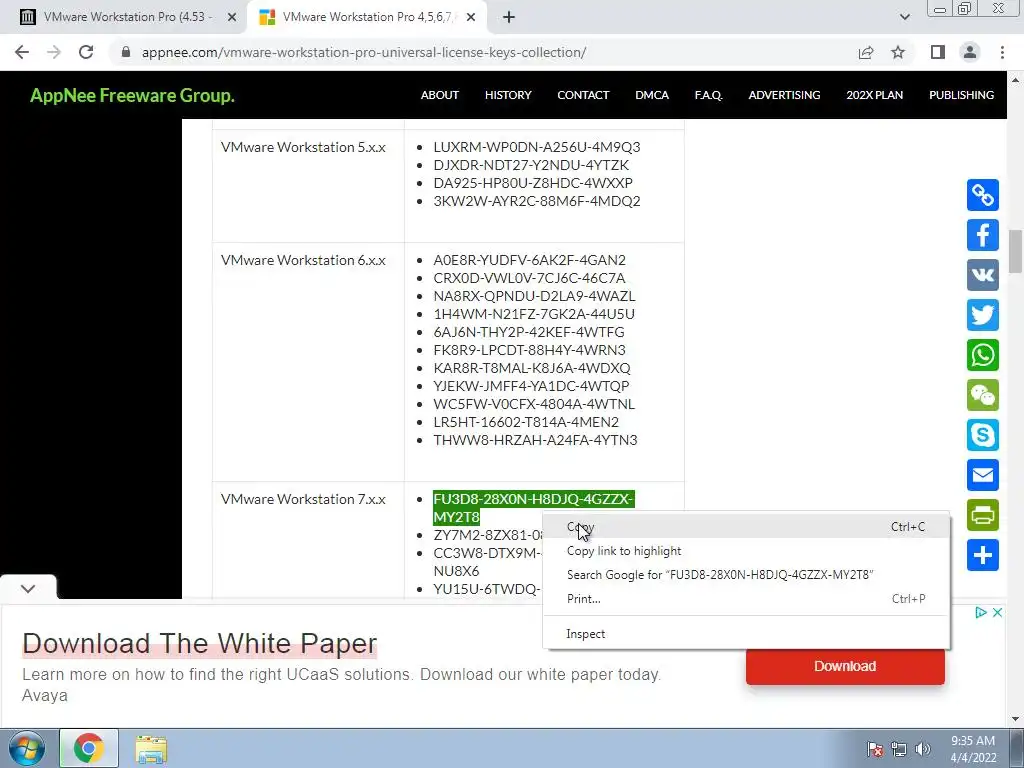Click key 3KW2W-AYR2C-88M6F-4MDQ2

537,201
